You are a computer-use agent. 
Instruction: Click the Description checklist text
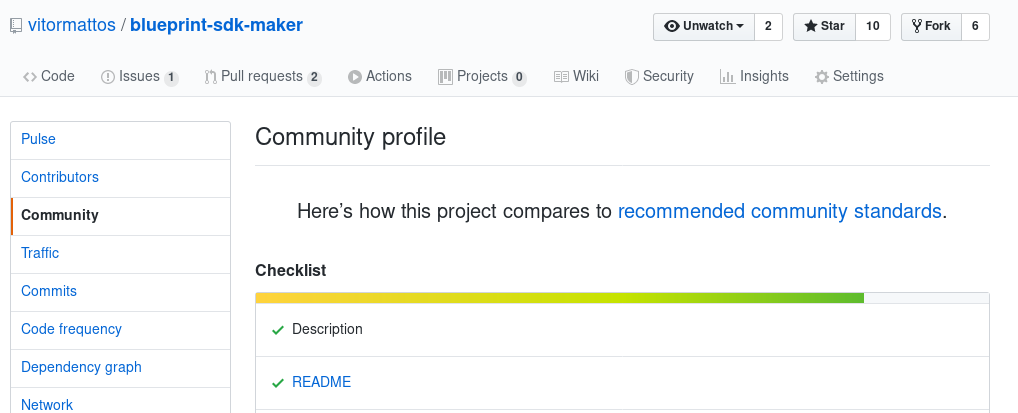pyautogui.click(x=327, y=329)
